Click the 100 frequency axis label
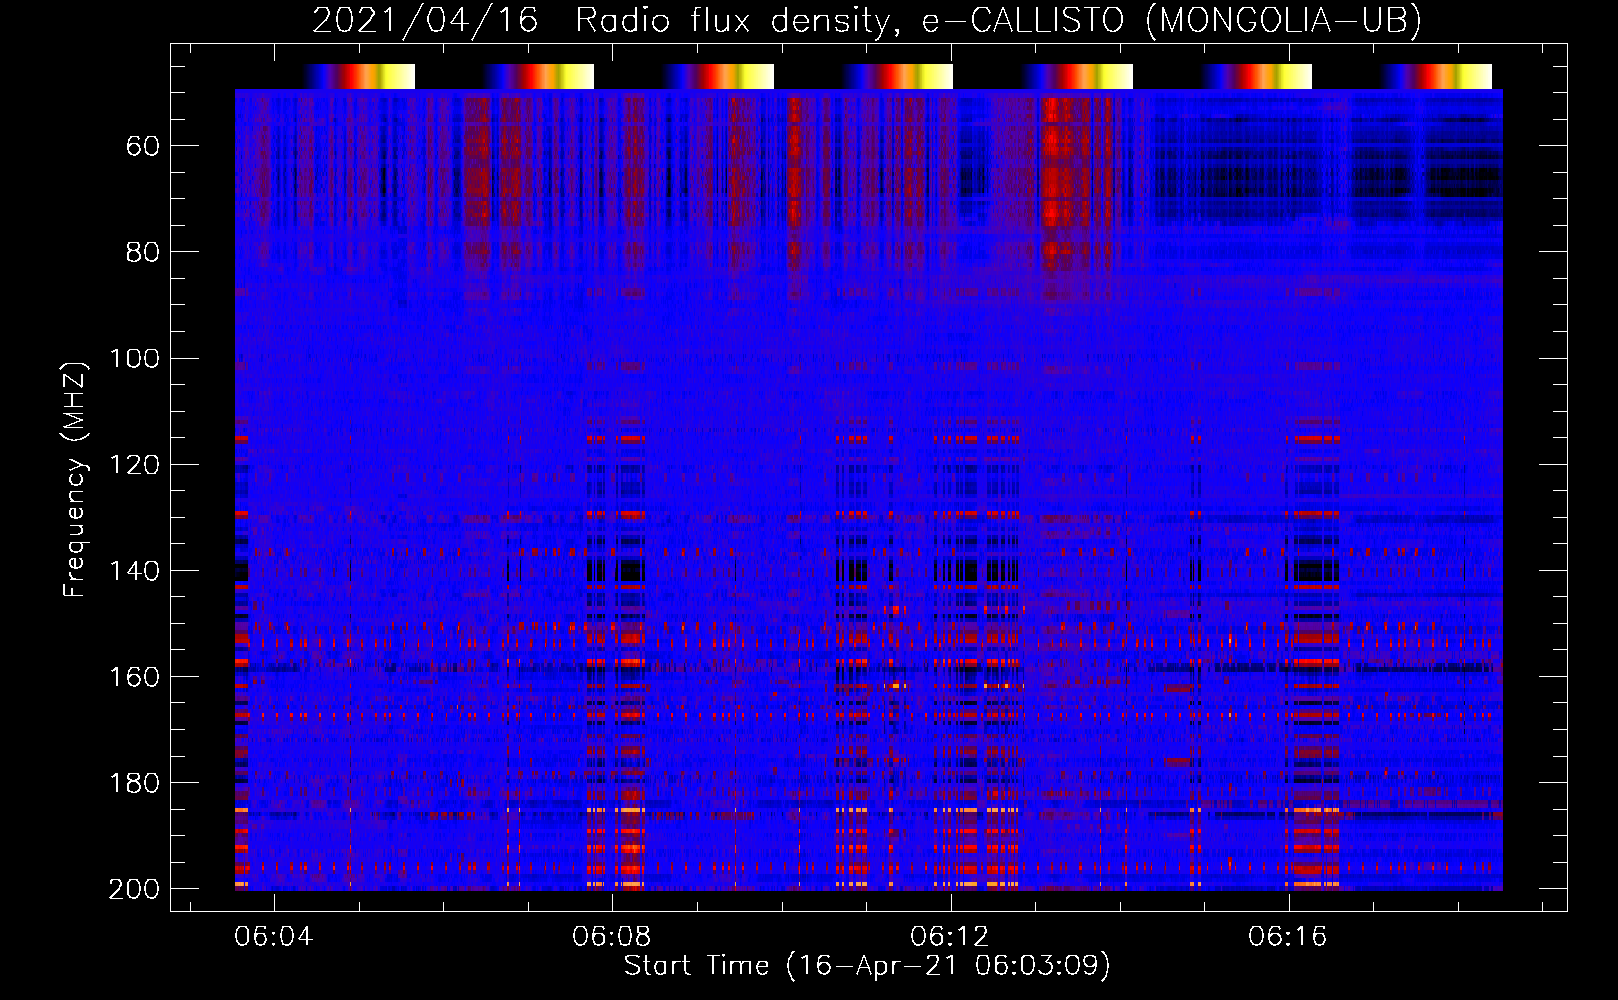The image size is (1618, 1000). pos(134,359)
